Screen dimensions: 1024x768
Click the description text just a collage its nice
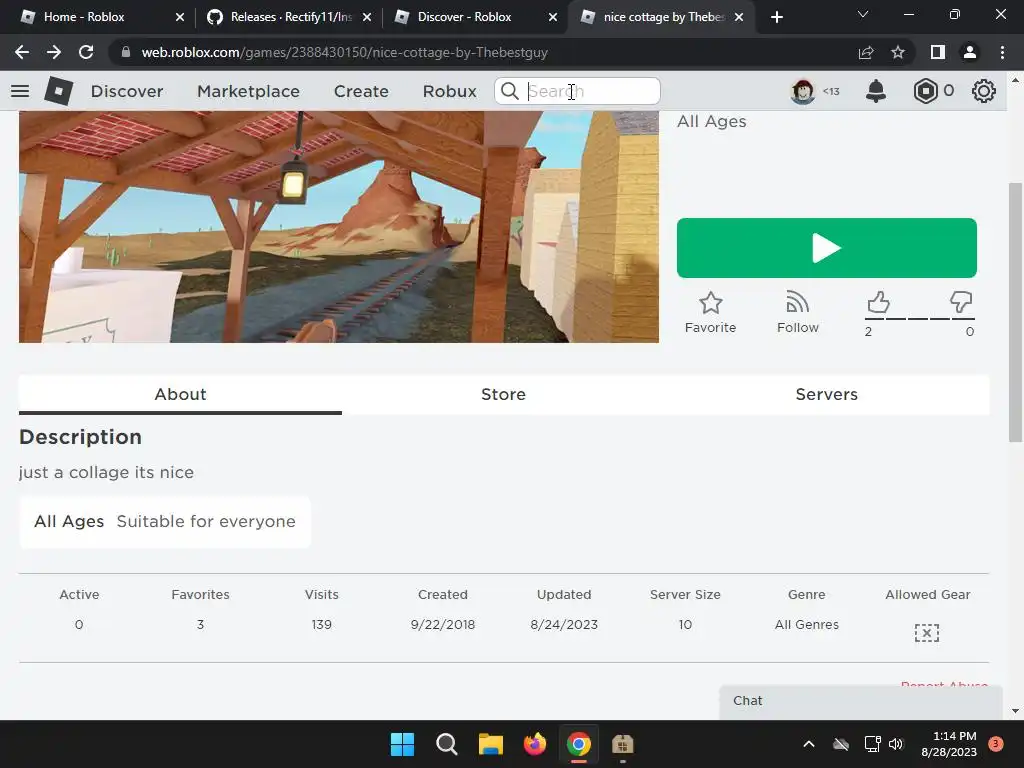(x=106, y=472)
